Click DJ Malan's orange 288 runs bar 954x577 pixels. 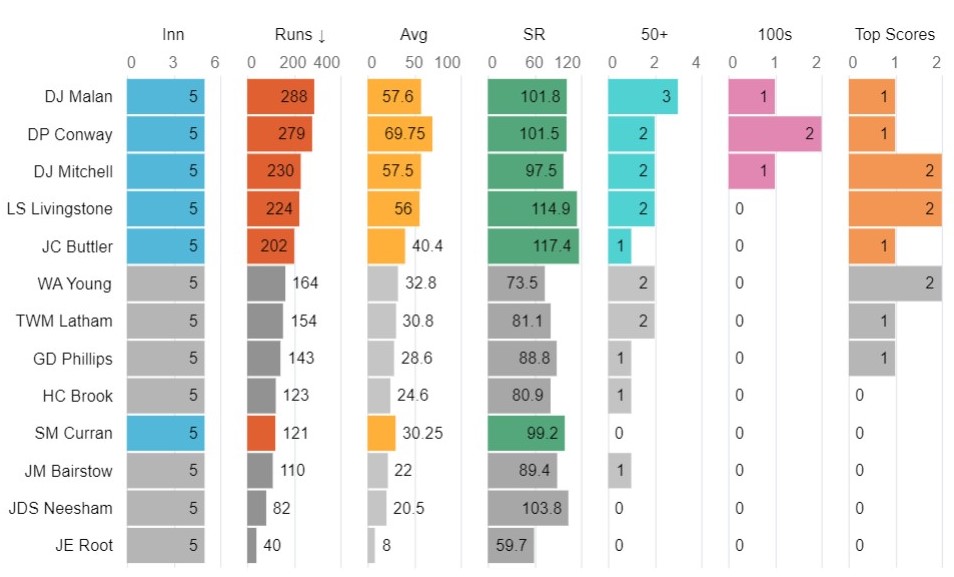tap(280, 97)
